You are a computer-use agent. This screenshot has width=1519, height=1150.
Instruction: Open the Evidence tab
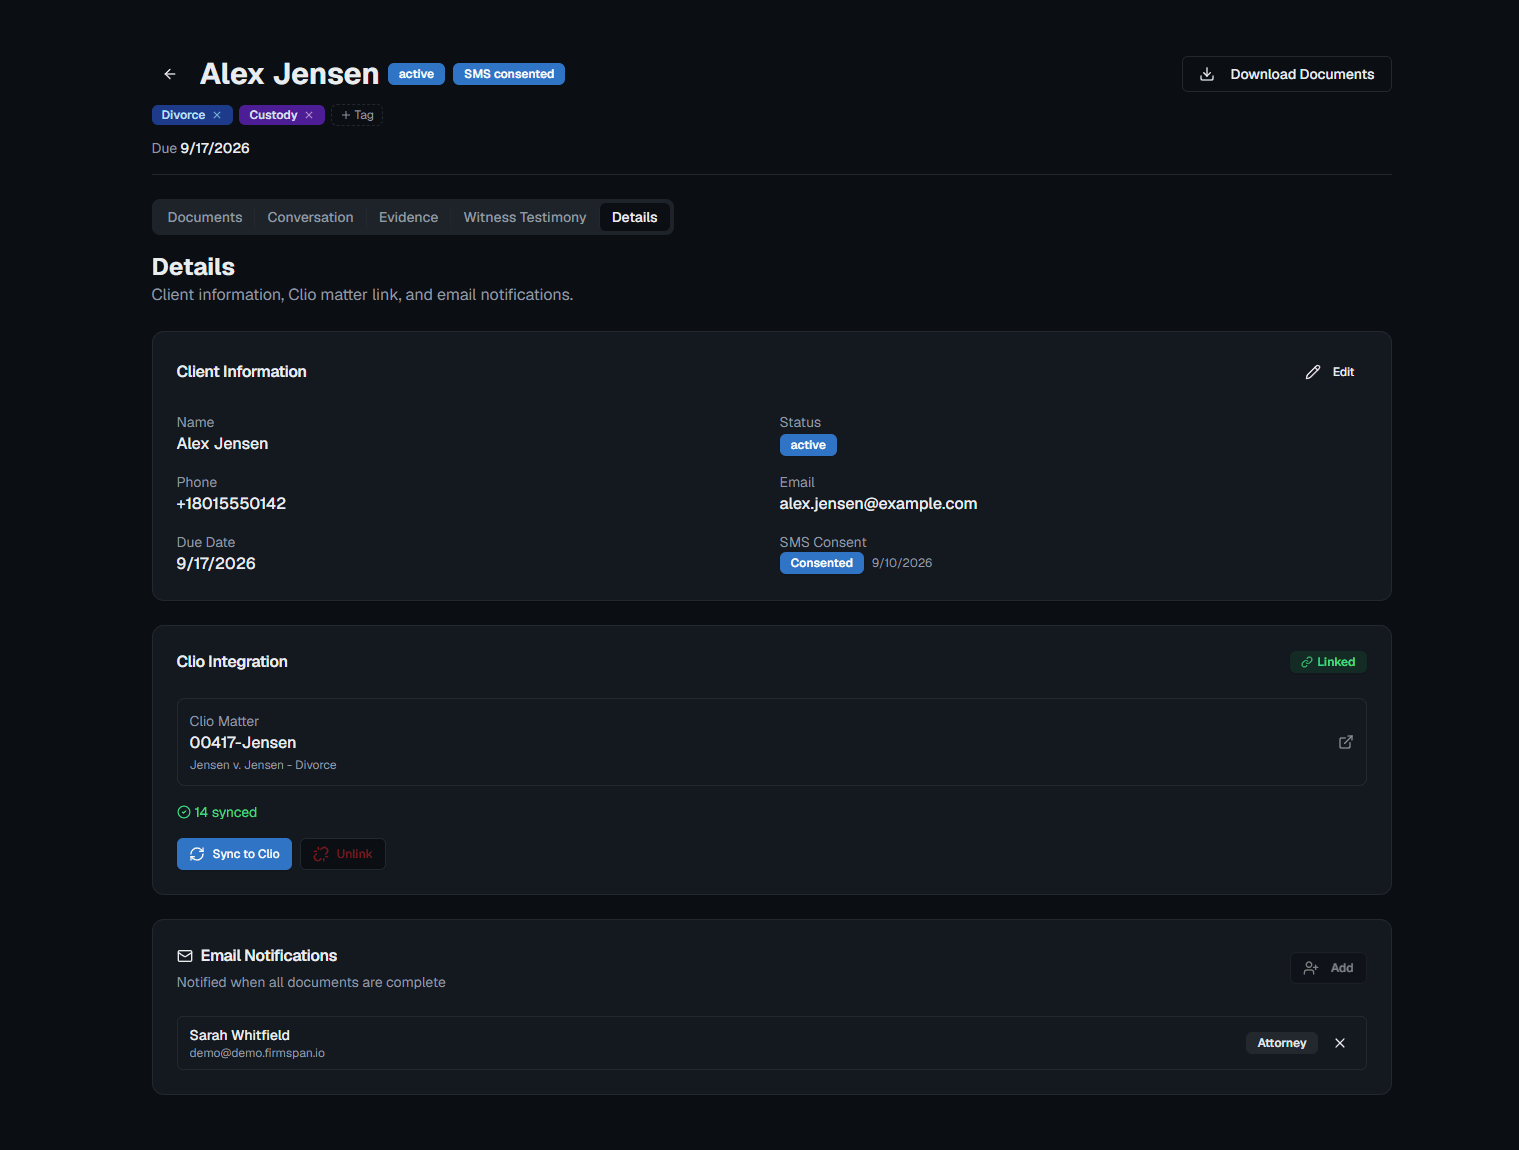pyautogui.click(x=408, y=217)
